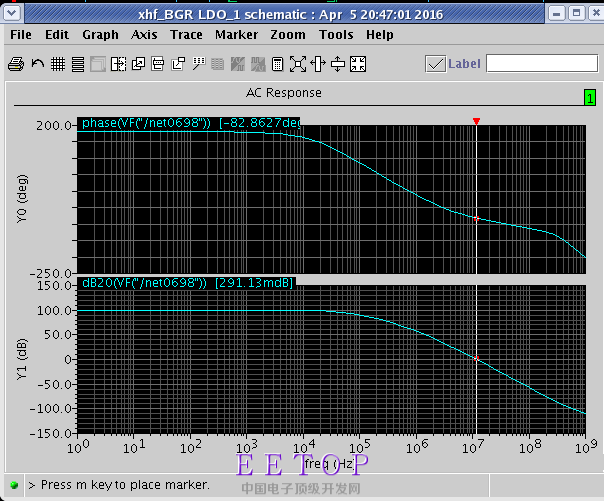The height and width of the screenshot is (501, 604).
Task: Click the grayed subwindow layout icon
Action: click(98, 64)
